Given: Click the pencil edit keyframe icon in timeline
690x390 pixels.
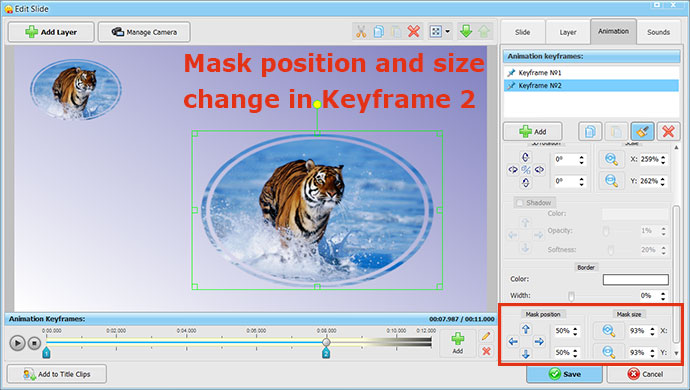Looking at the screenshot, I should coord(486,336).
